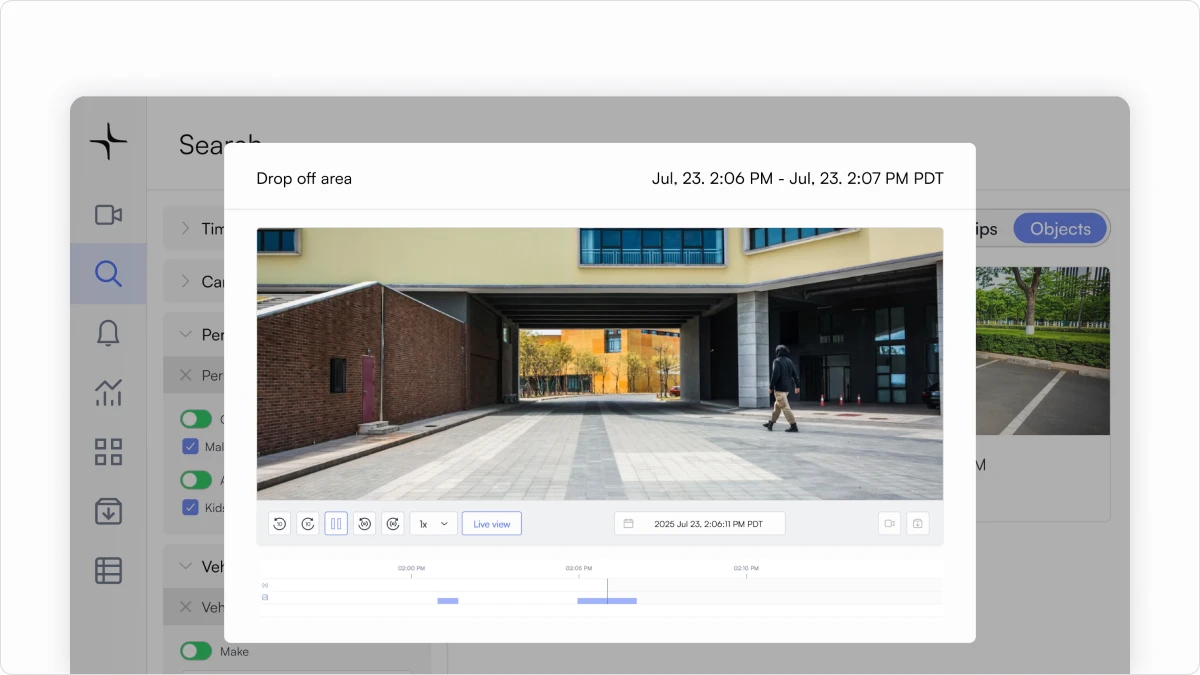Click the camera clip icon button in player
The height and width of the screenshot is (675, 1200).
[889, 523]
